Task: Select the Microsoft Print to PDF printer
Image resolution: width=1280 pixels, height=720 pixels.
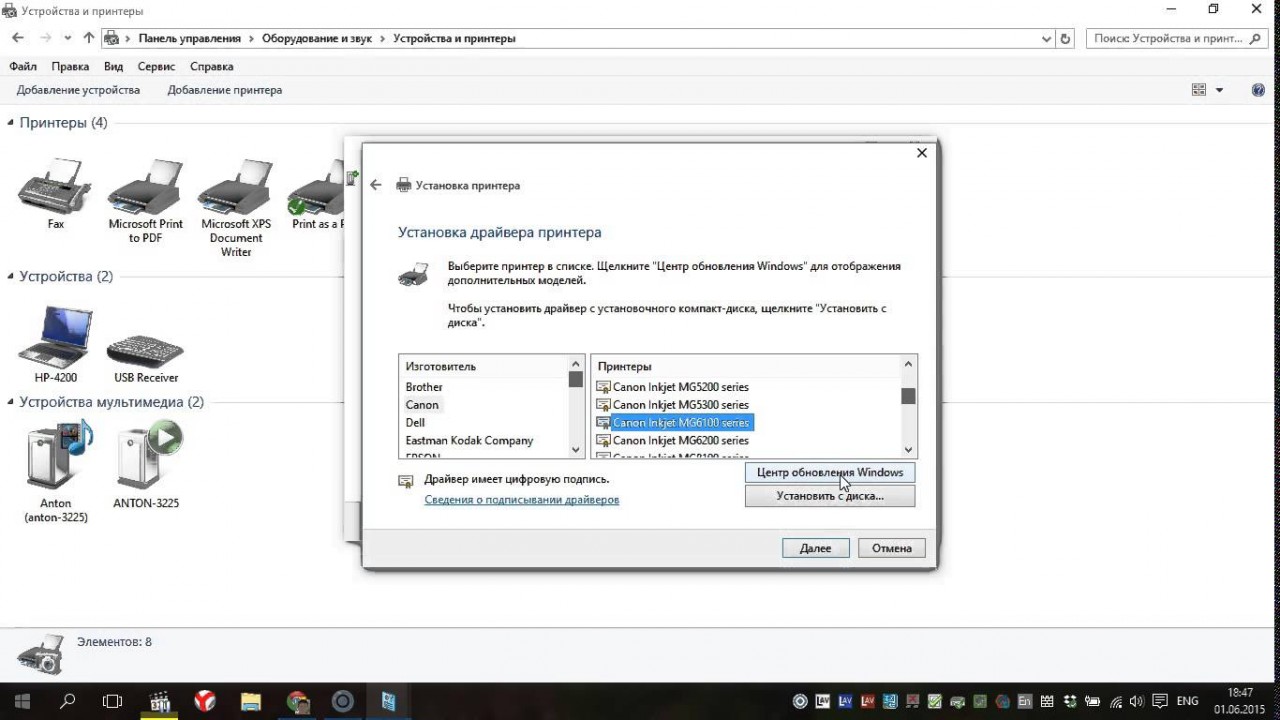Action: point(145,190)
